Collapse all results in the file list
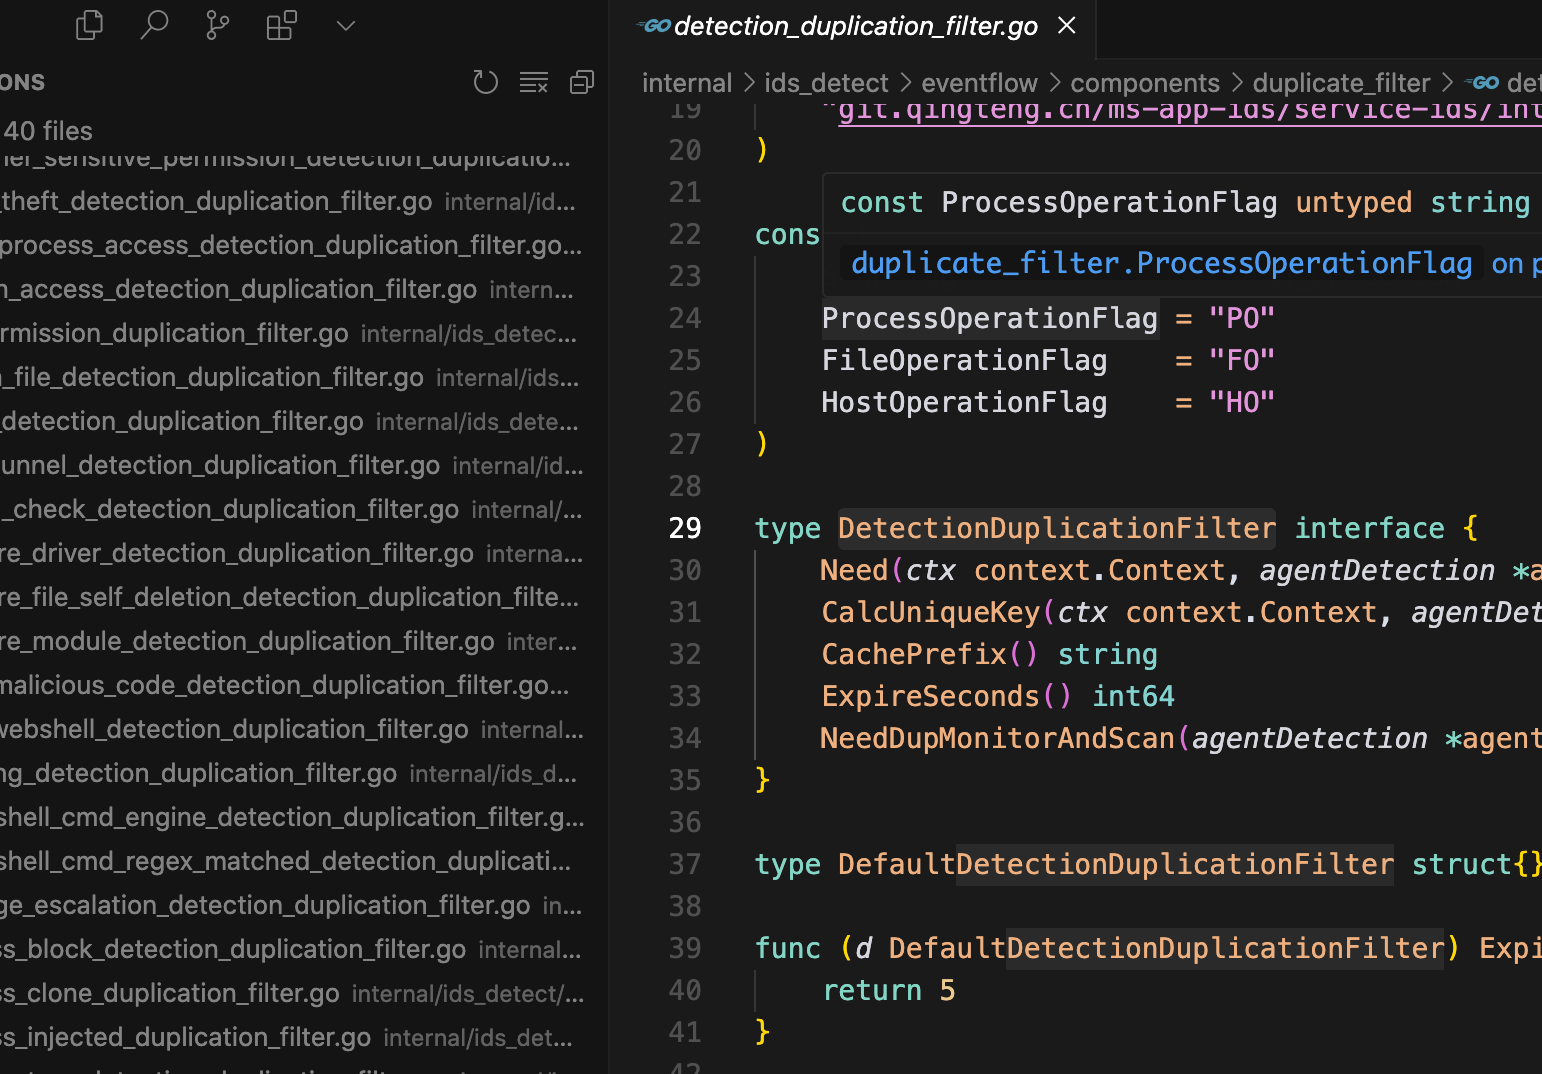Screen dimensions: 1542x1074 tap(582, 82)
